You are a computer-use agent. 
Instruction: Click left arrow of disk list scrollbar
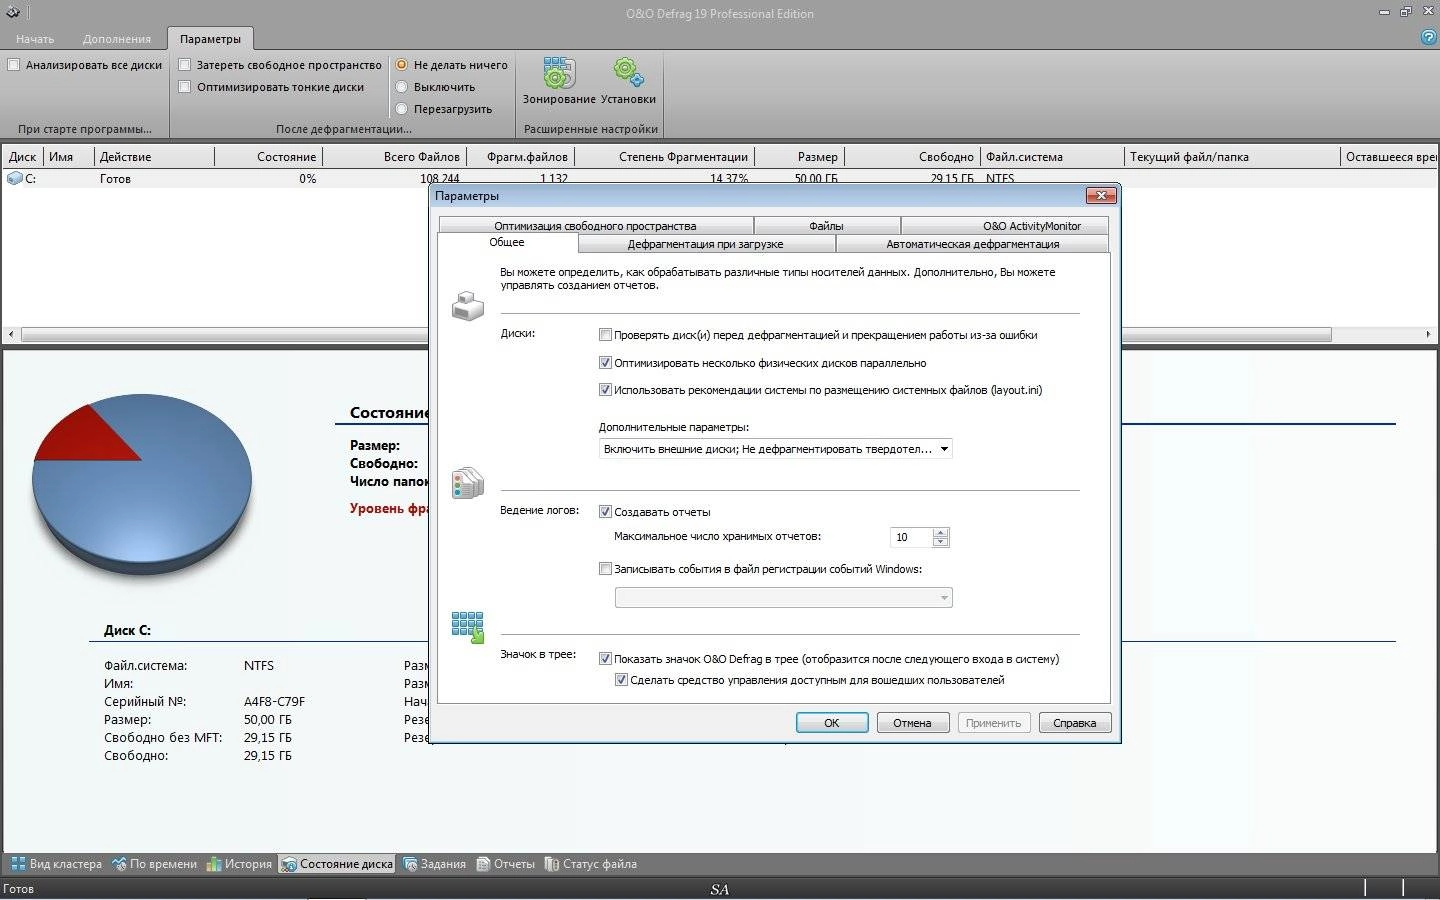[x=11, y=334]
